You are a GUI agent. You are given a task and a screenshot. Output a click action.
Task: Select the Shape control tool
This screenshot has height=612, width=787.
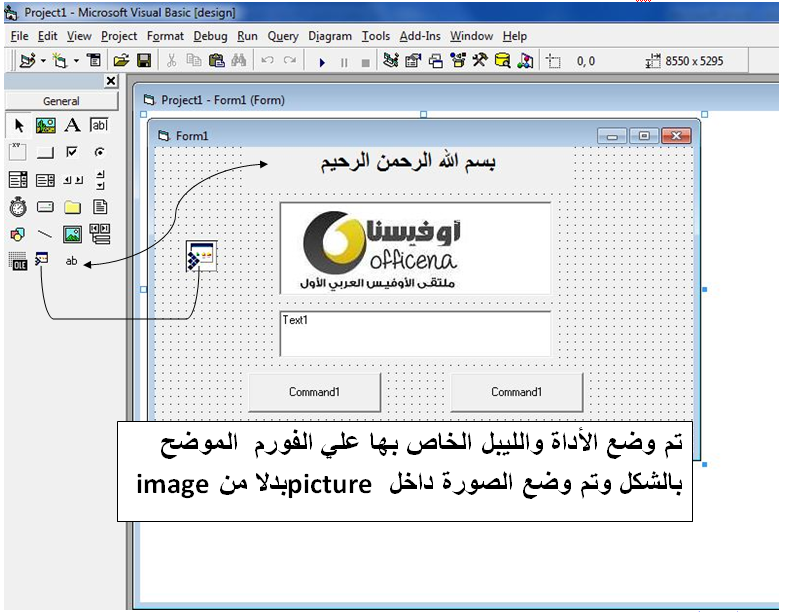[18, 234]
